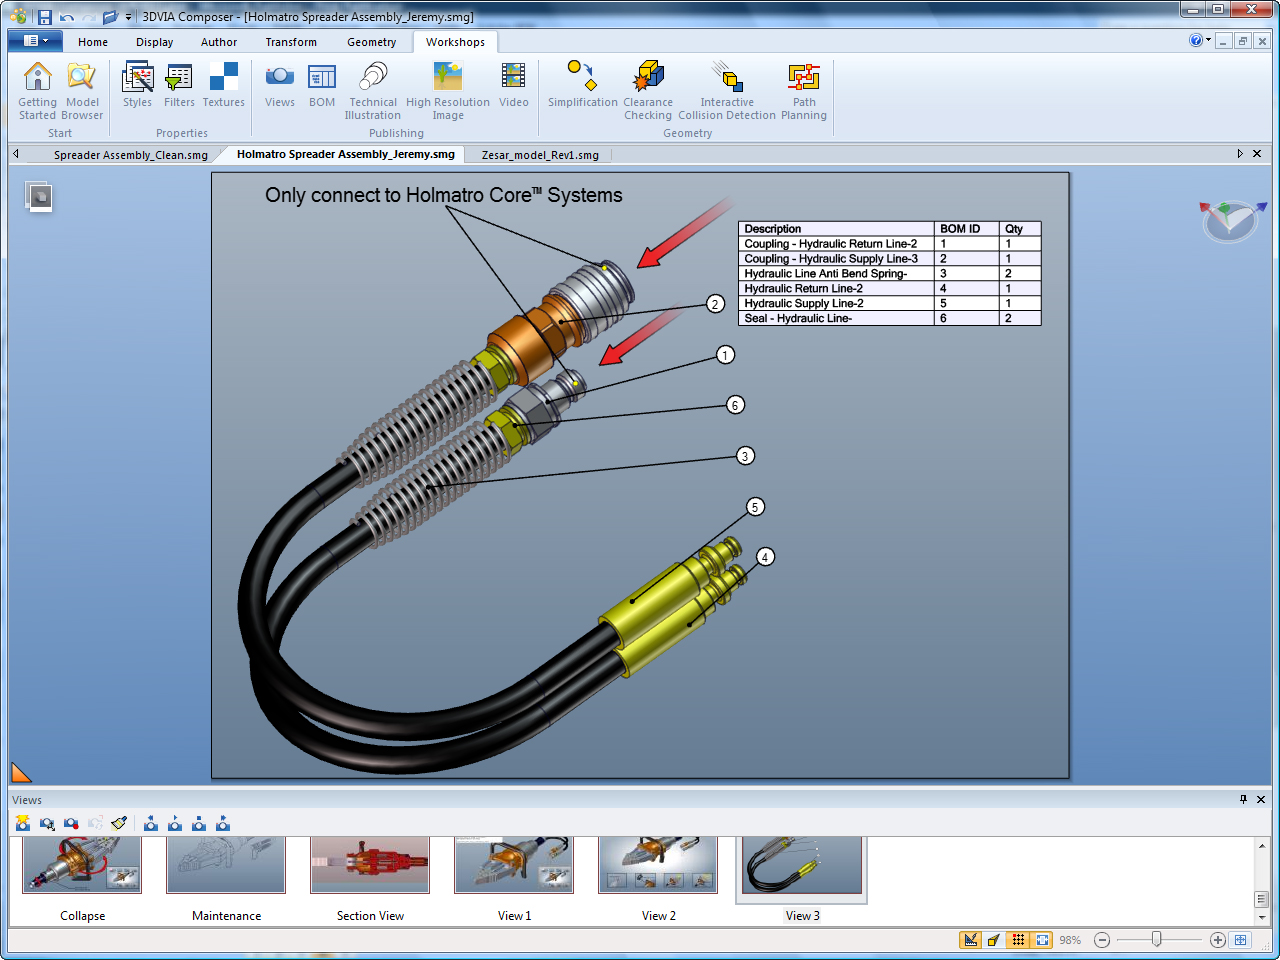The image size is (1280, 960).
Task: Open the Path Planning workshop
Action: pyautogui.click(x=803, y=90)
